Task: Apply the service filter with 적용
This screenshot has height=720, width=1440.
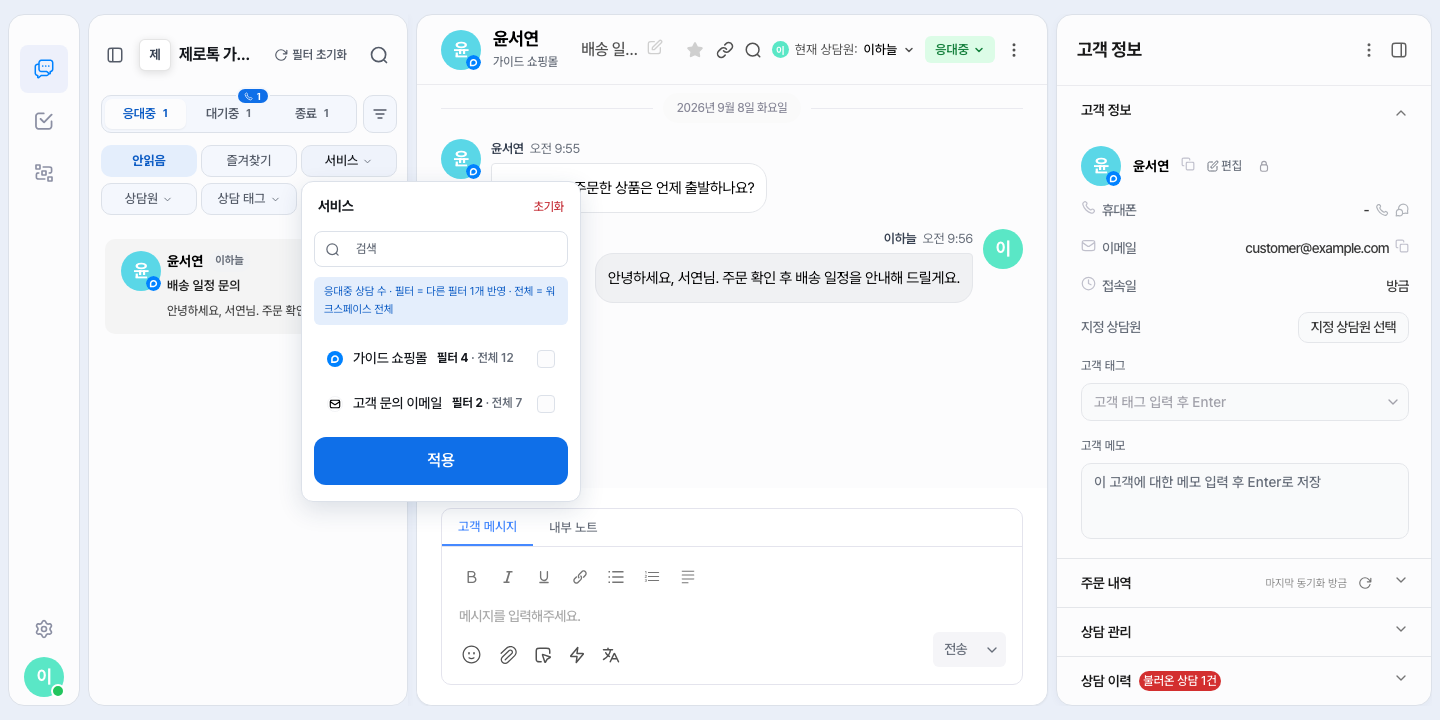Action: click(441, 461)
